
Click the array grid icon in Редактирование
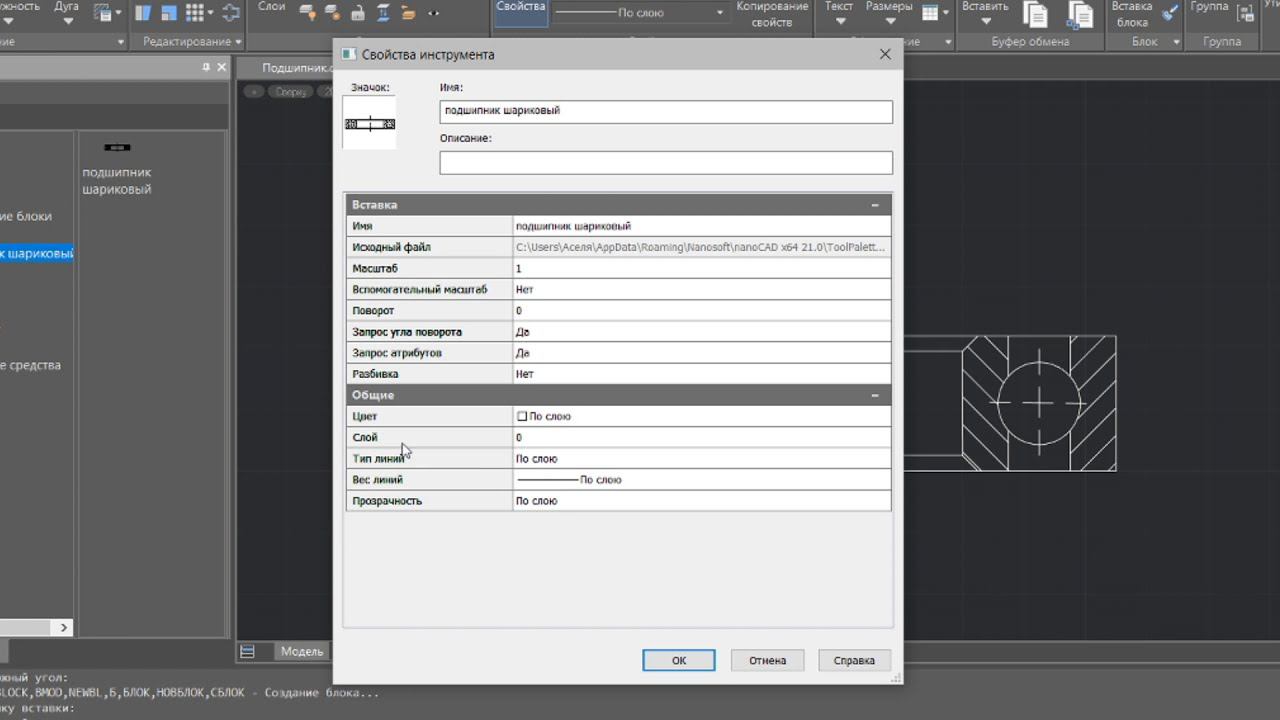[194, 13]
